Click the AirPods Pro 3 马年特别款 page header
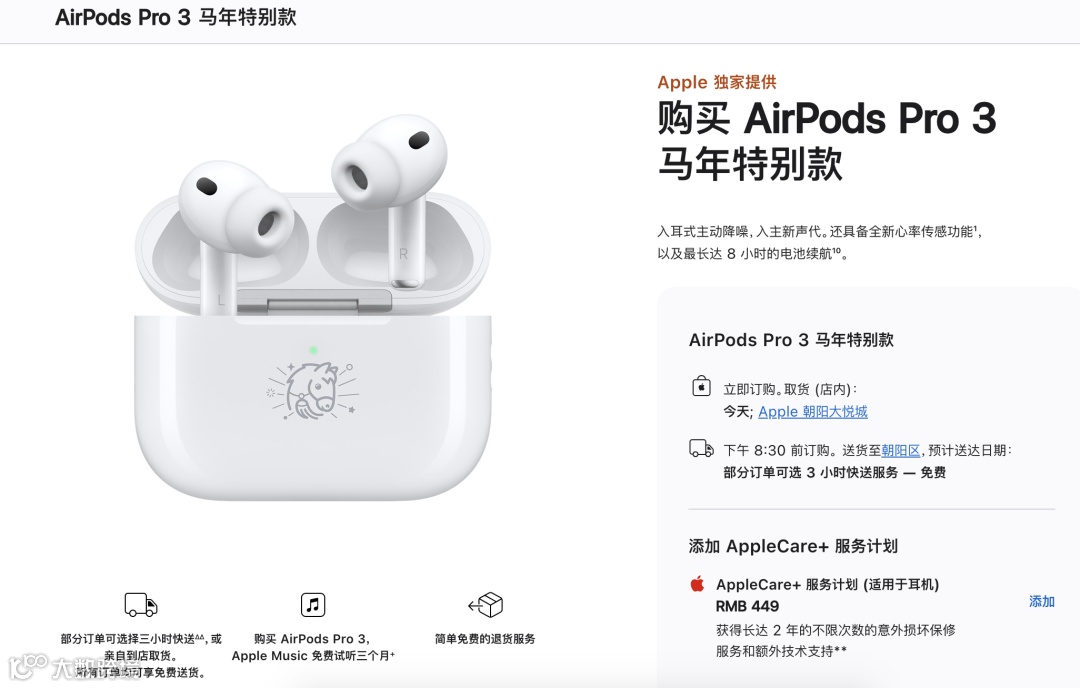Viewport: 1080px width, 688px height. [176, 17]
